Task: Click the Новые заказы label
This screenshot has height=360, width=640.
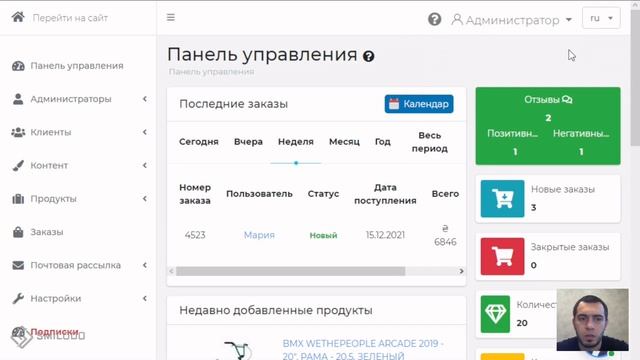Action: pyautogui.click(x=562, y=189)
